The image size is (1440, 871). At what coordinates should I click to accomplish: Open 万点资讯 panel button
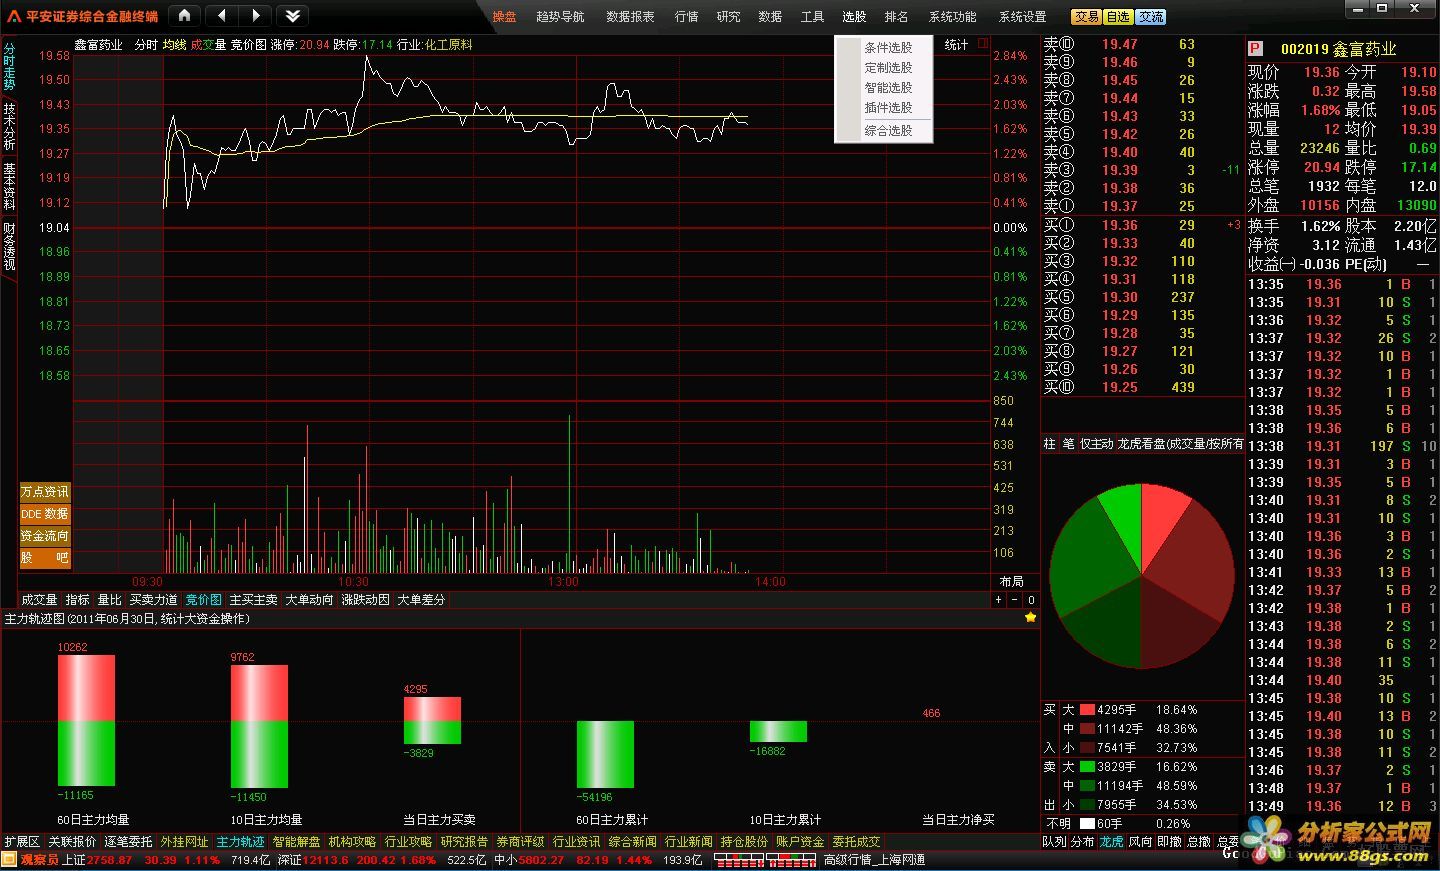[x=45, y=491]
